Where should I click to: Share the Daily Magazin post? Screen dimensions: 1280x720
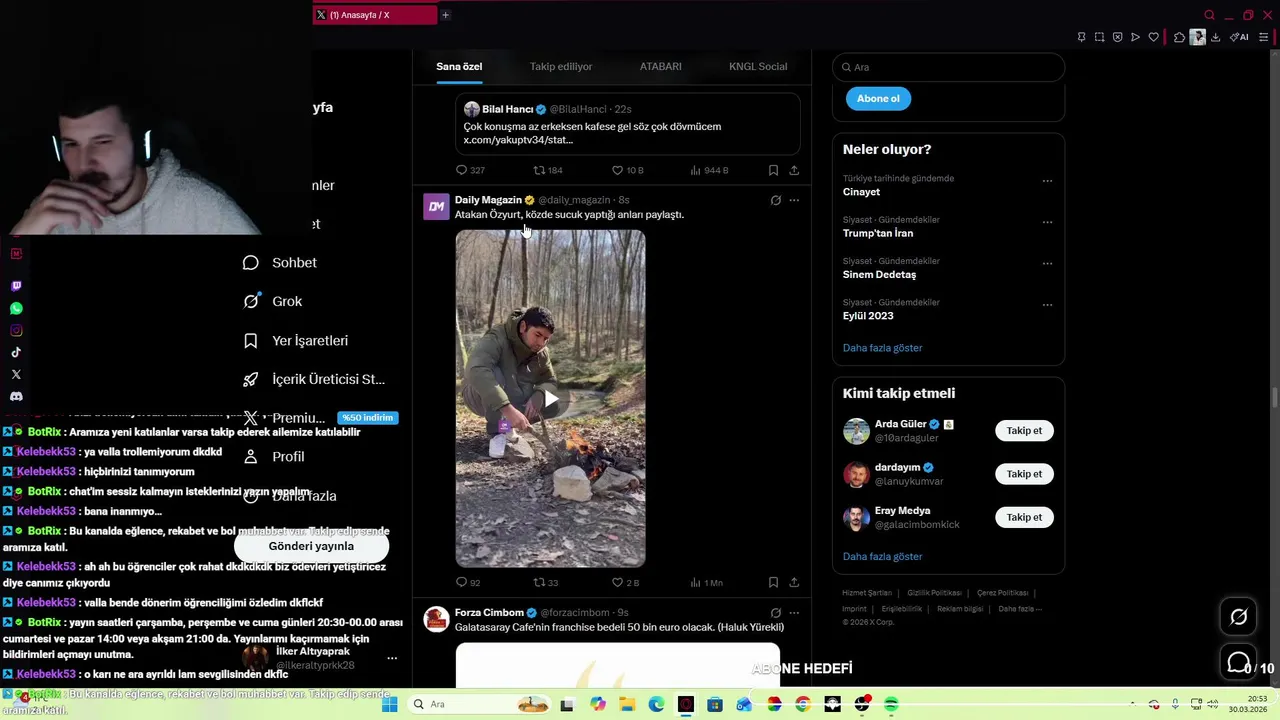[x=794, y=582]
